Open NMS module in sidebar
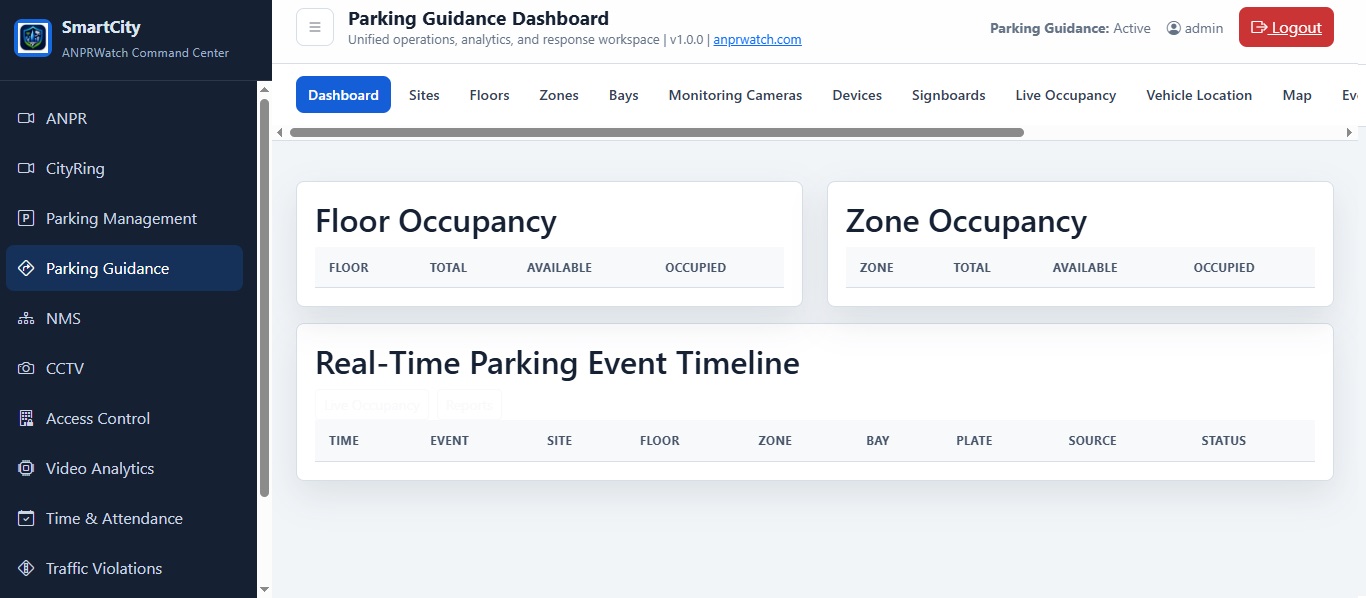Viewport: 1366px width, 598px height. tap(124, 318)
